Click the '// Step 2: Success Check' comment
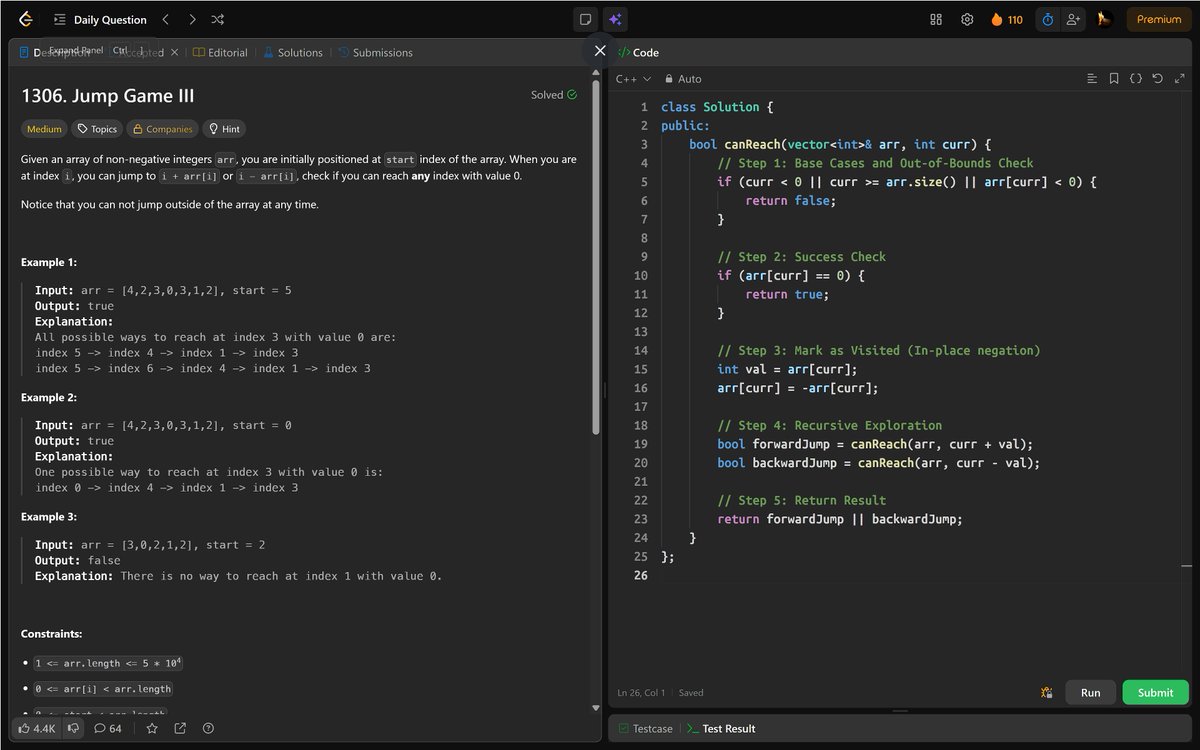The image size is (1200, 750). (x=802, y=257)
